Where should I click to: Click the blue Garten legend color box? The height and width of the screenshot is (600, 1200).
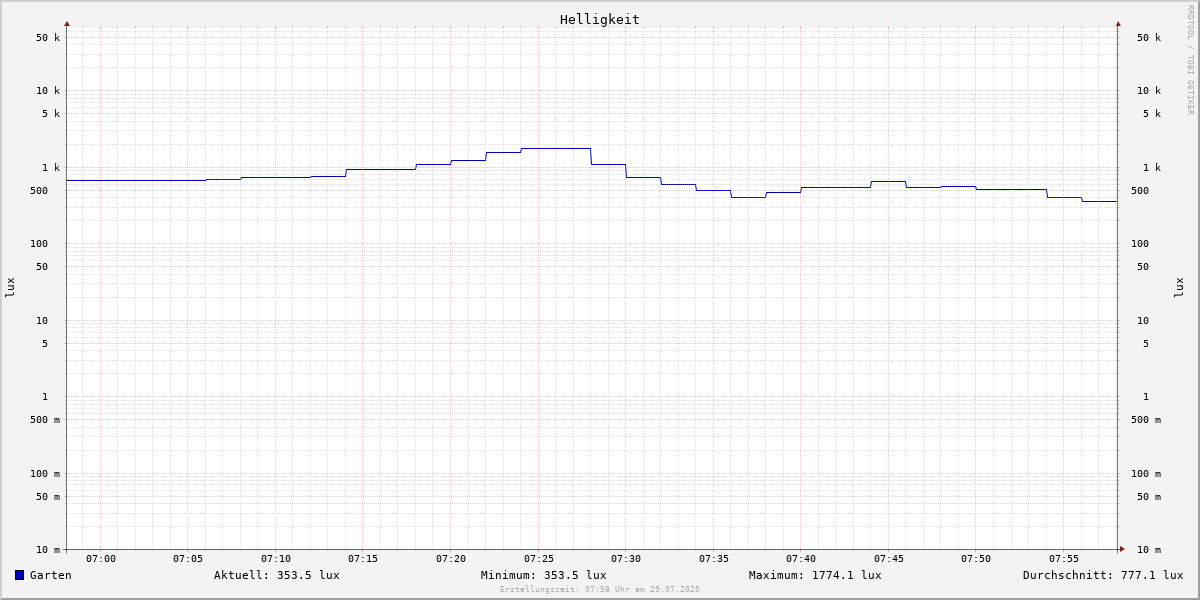click(x=19, y=575)
